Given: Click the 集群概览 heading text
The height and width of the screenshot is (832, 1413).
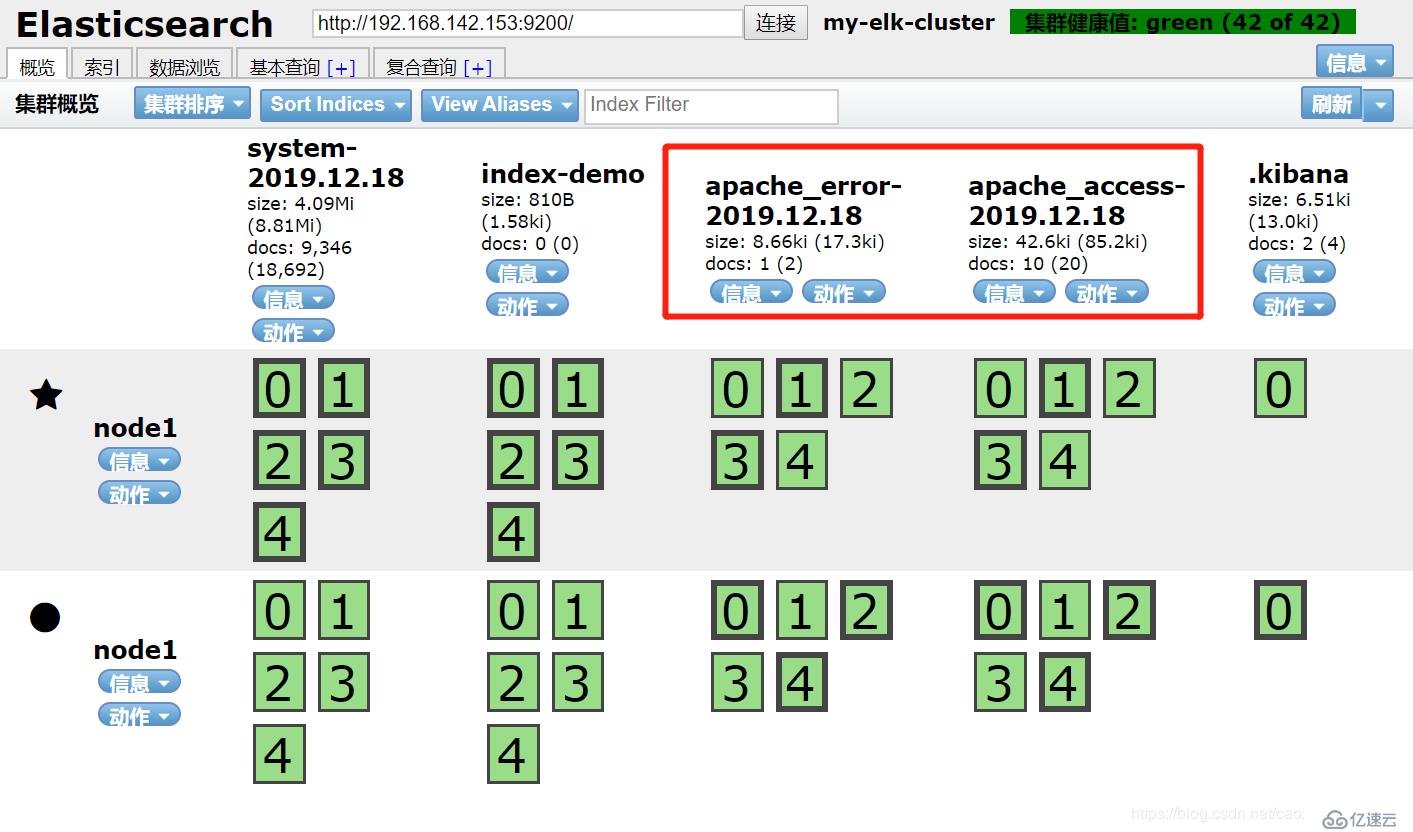Looking at the screenshot, I should click(x=57, y=104).
